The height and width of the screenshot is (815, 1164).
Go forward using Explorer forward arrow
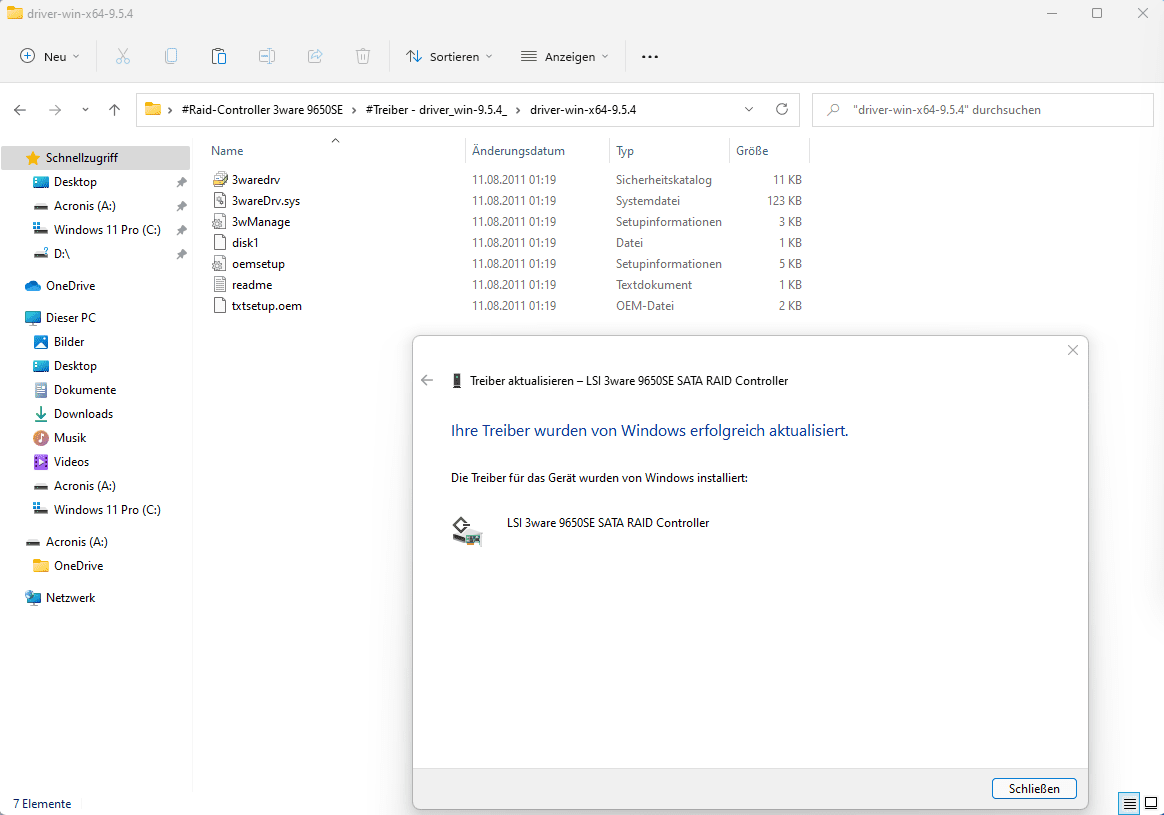point(55,110)
